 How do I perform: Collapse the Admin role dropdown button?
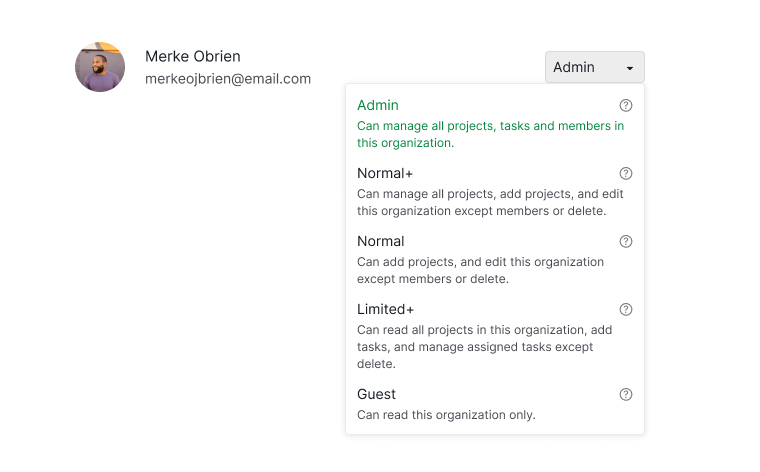pos(595,67)
